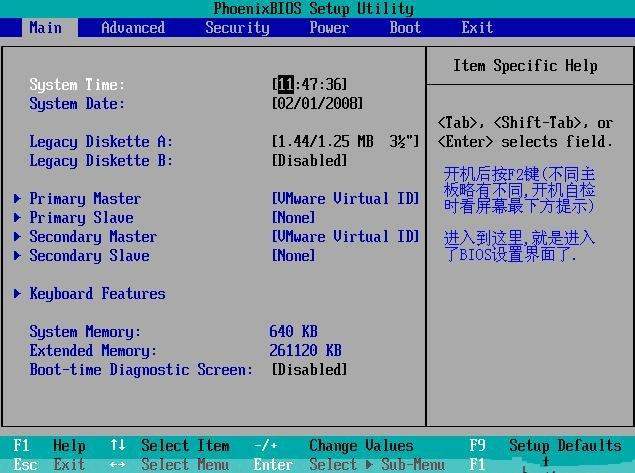Viewport: 635px width, 473px height.
Task: Toggle Boot-time Diagnostic Screen setting
Action: pyautogui.click(x=310, y=370)
